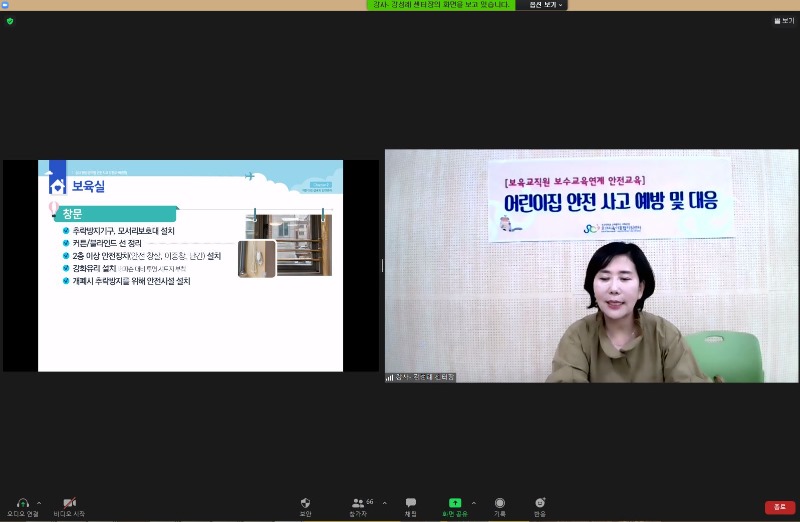This screenshot has width=800, height=522.
Task: Expand share options caret beside Share Screen
Action: click(x=474, y=502)
